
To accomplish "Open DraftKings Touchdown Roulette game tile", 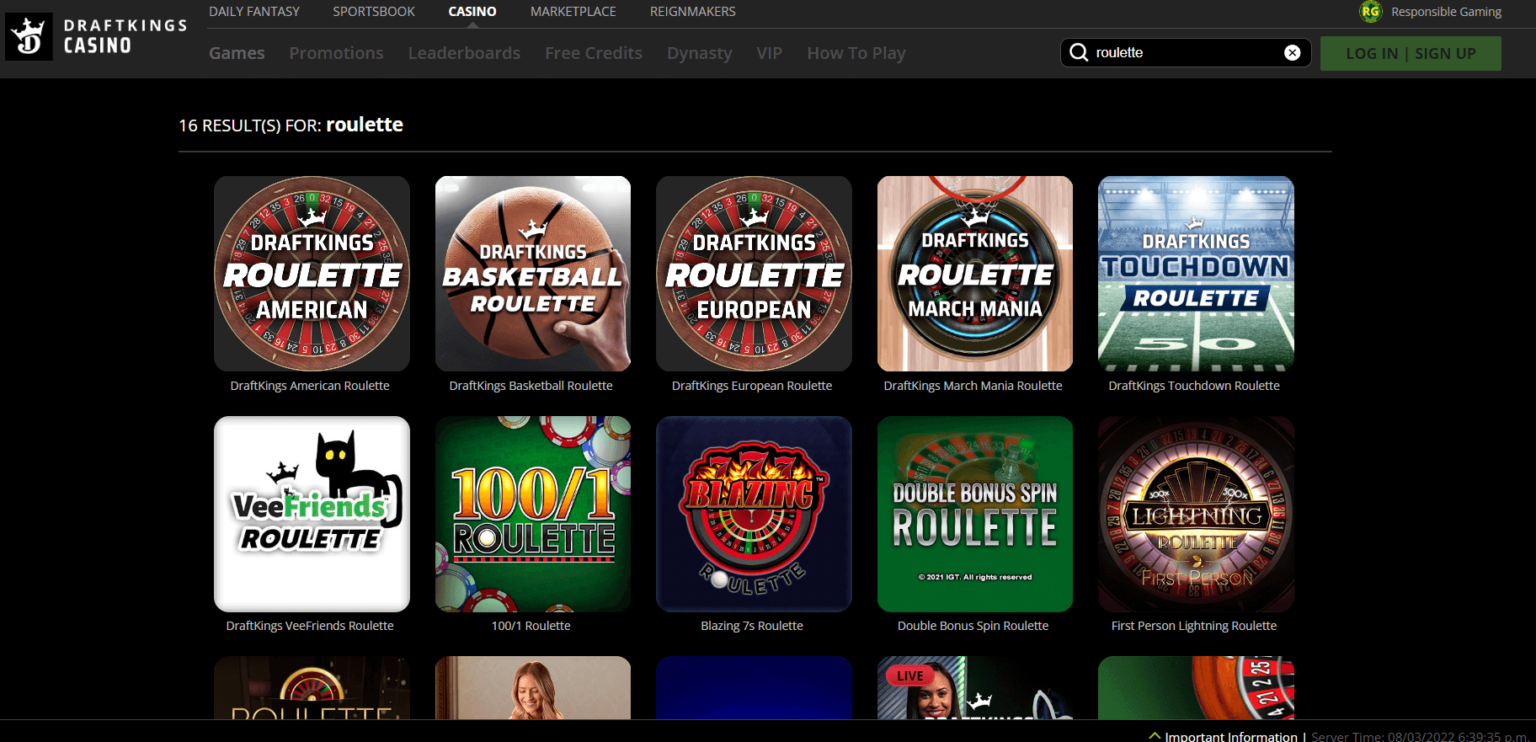I will point(1196,274).
